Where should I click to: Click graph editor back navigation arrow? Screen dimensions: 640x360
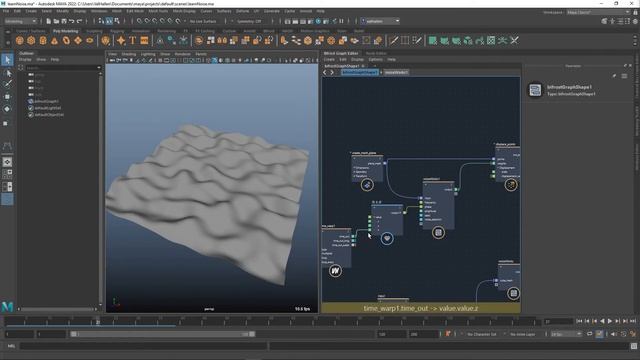[x=325, y=72]
